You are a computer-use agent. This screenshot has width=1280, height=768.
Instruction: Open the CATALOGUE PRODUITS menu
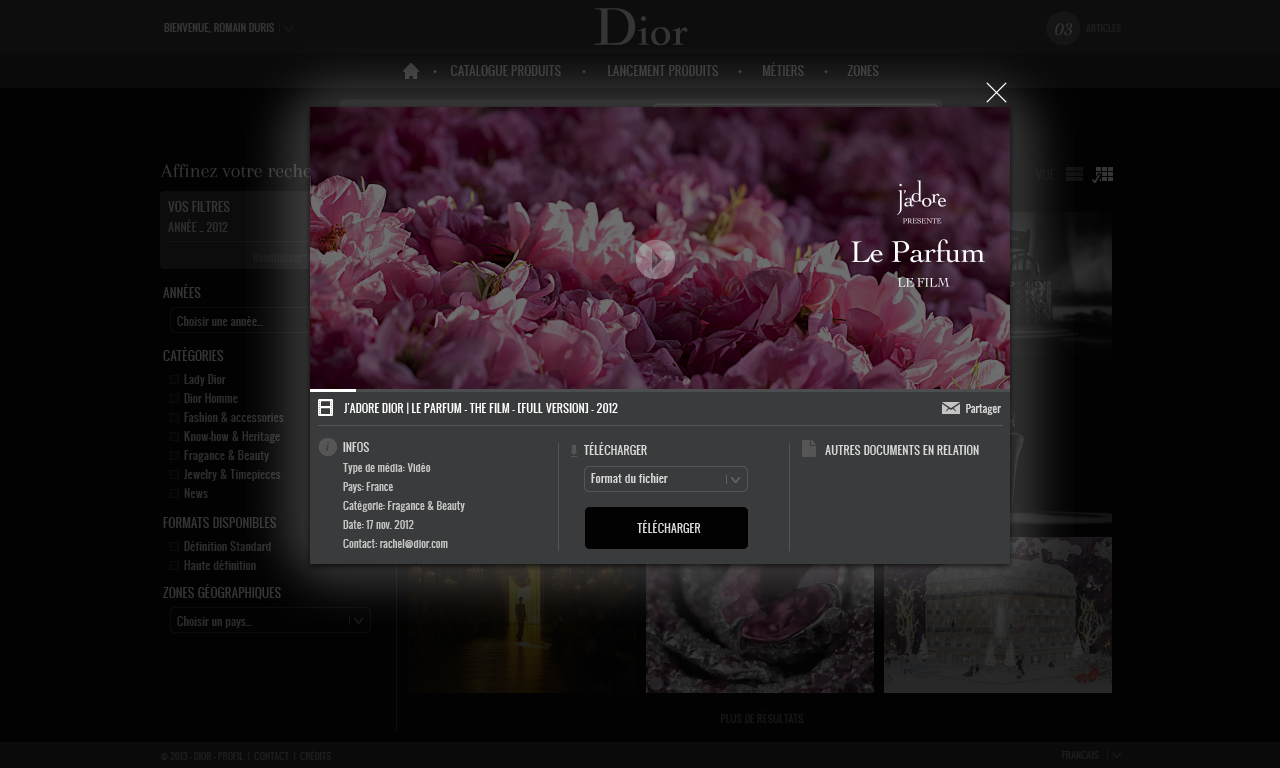click(x=505, y=70)
